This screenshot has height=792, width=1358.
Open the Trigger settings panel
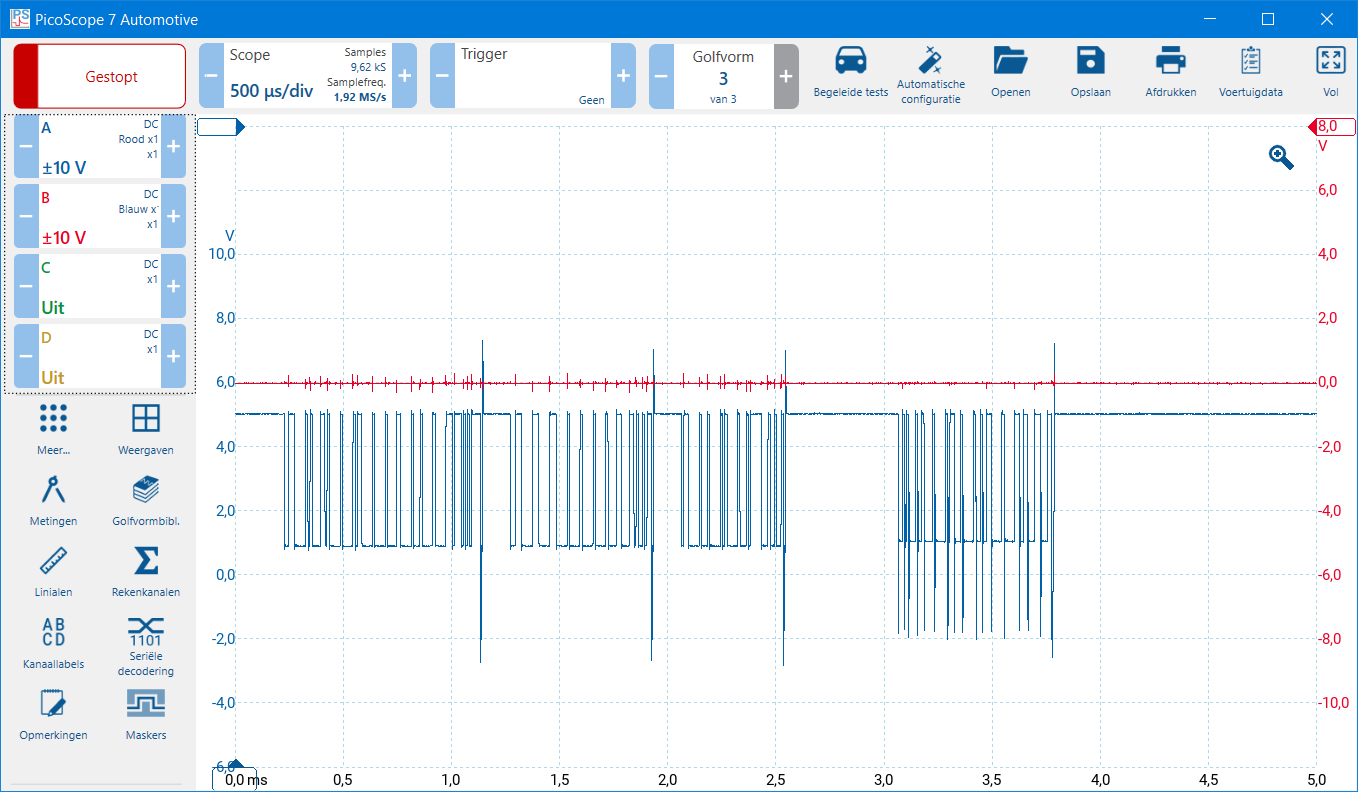pos(532,76)
